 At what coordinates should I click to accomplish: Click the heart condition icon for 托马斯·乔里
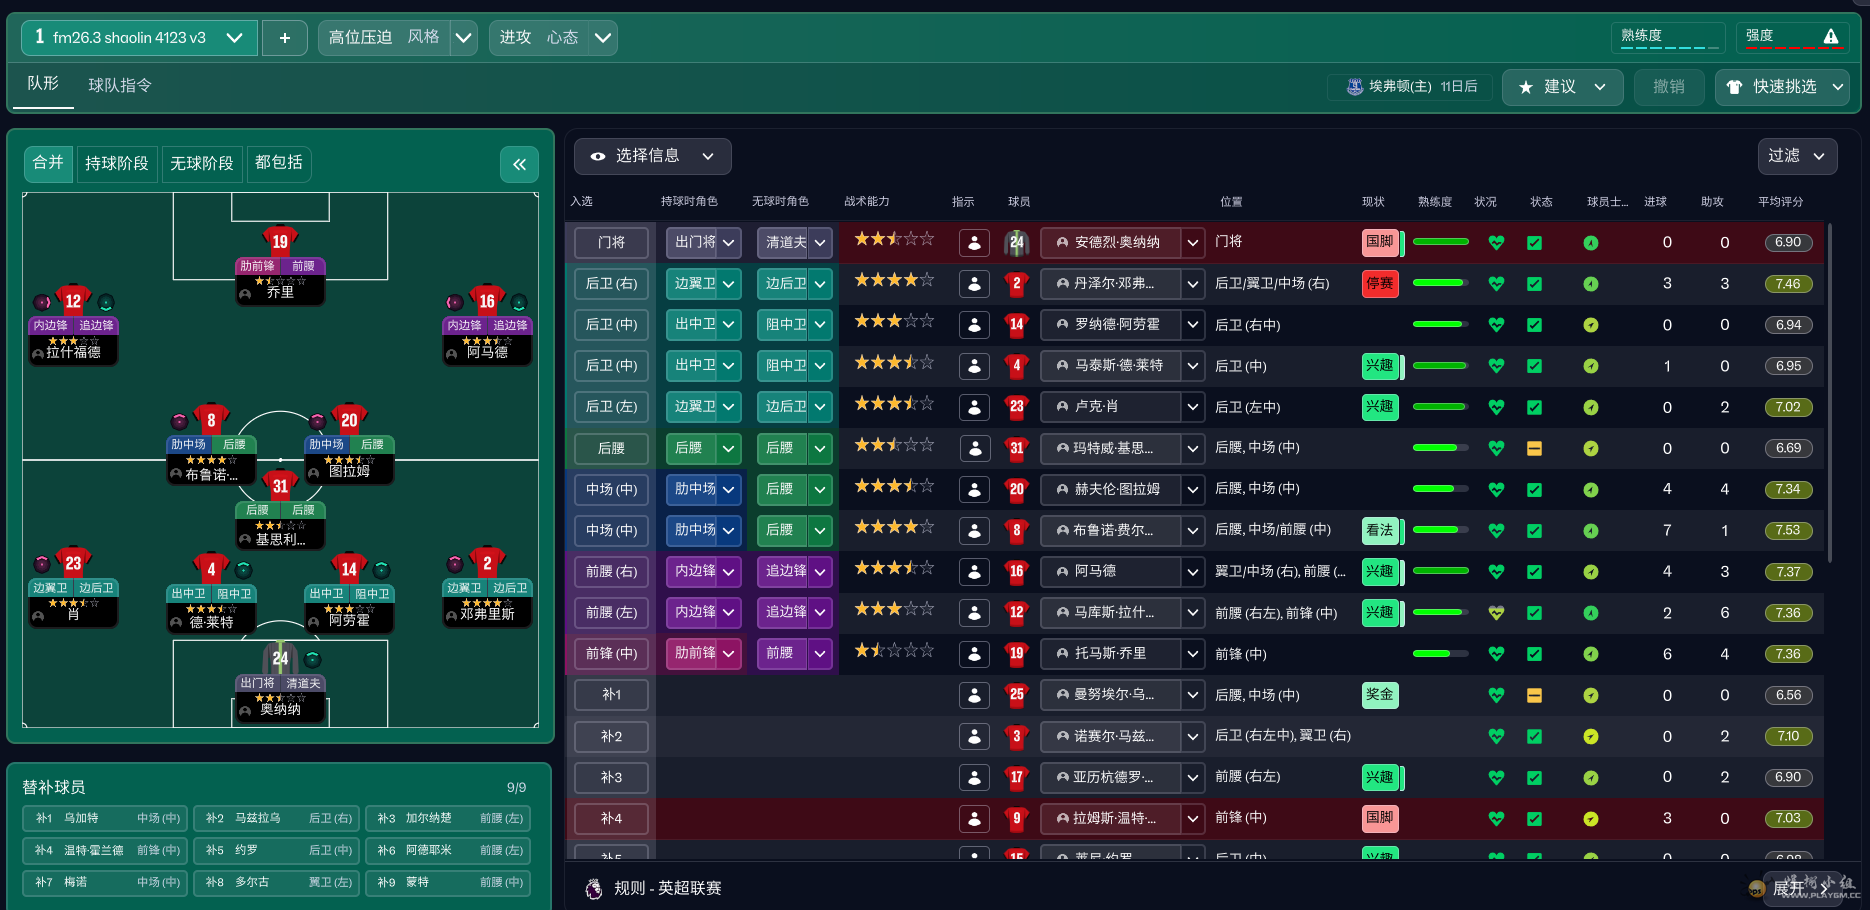tap(1496, 654)
